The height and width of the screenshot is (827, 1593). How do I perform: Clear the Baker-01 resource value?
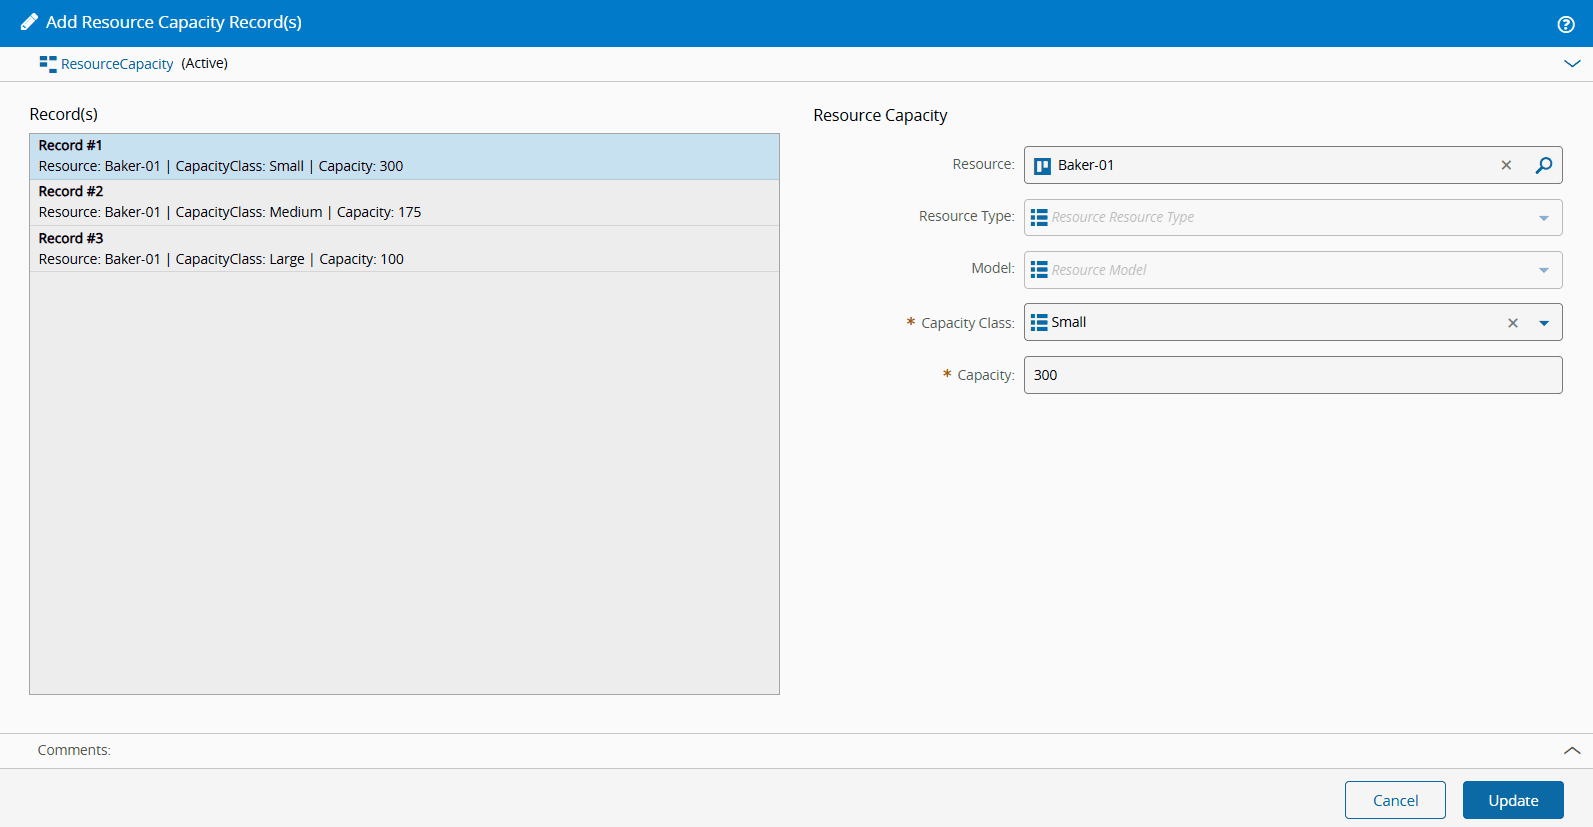[1506, 165]
